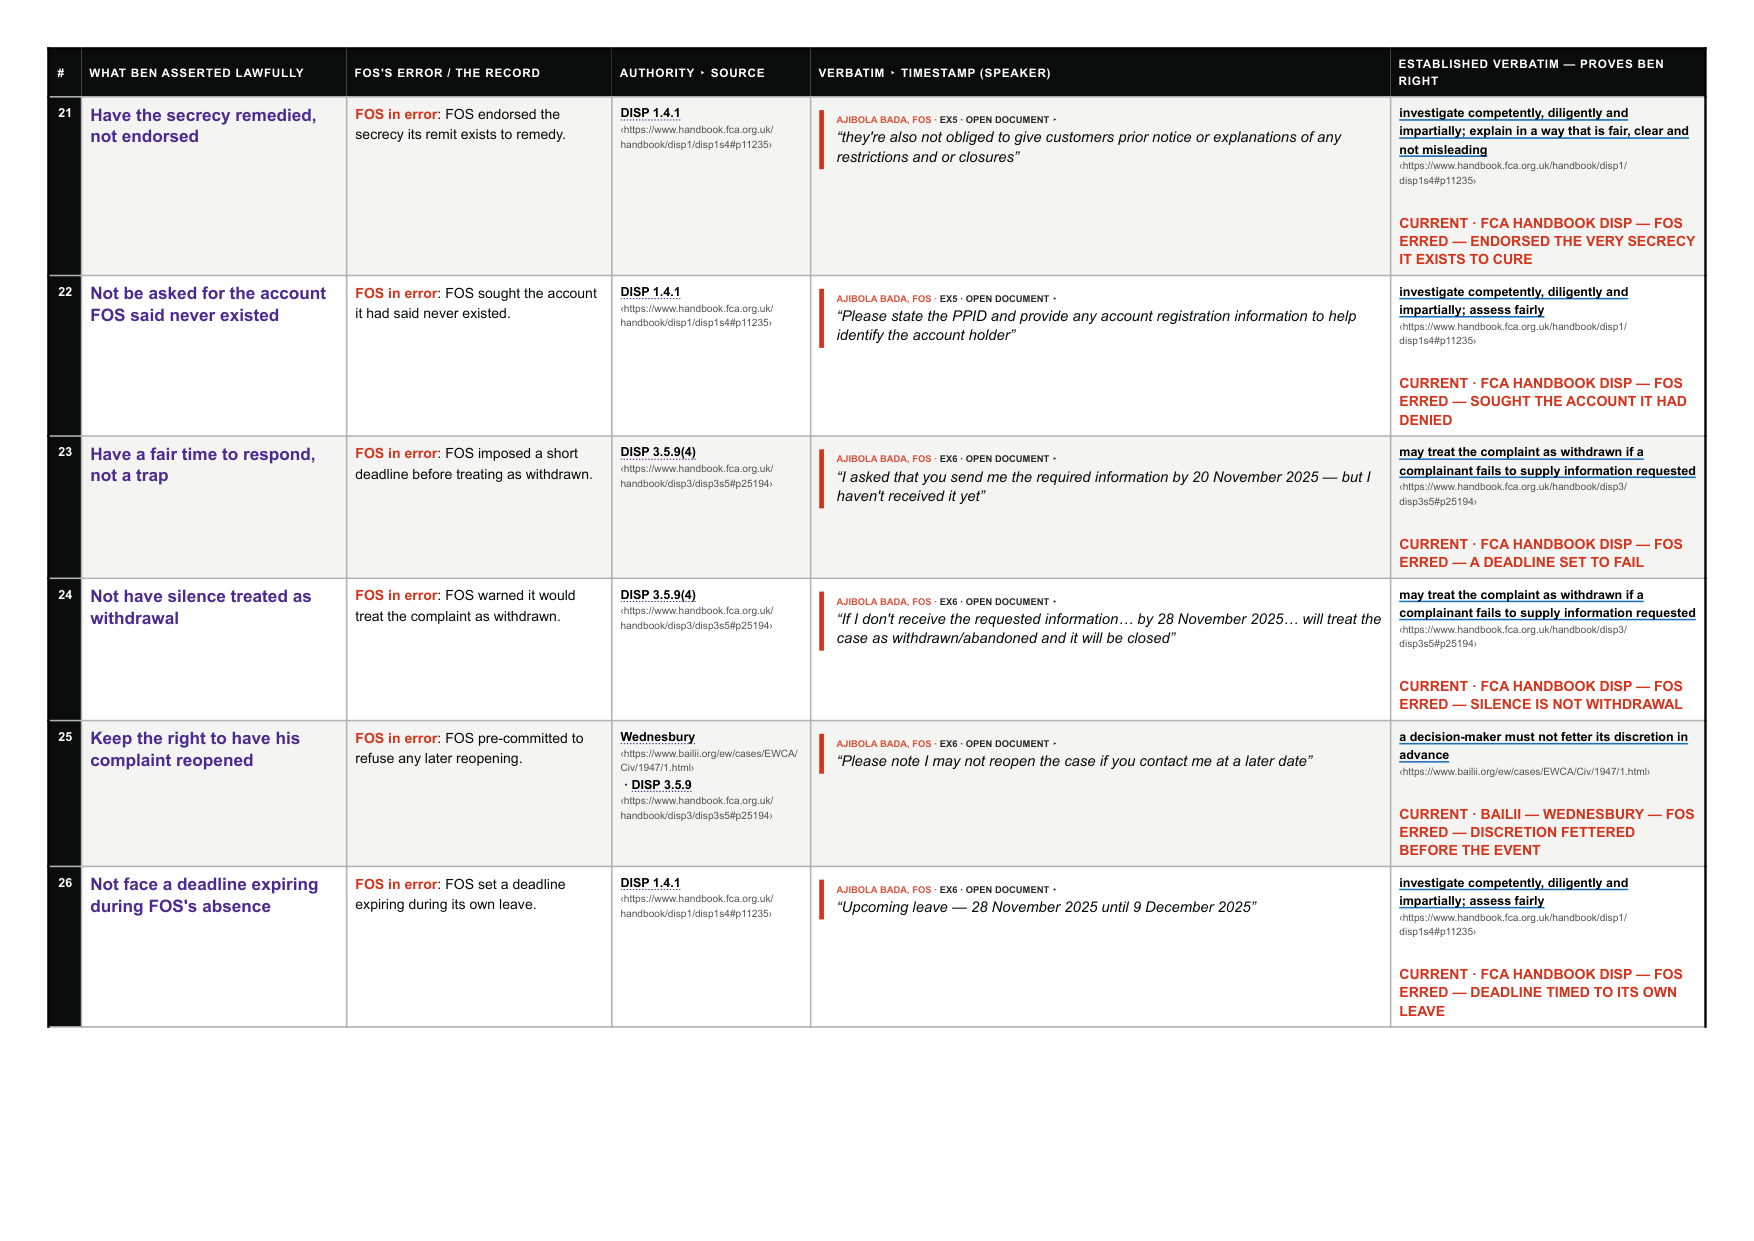Screen dimensions: 1754x1241
Task: Click the 'AUTHORITY · SOURCE' column header
Action: click(692, 73)
